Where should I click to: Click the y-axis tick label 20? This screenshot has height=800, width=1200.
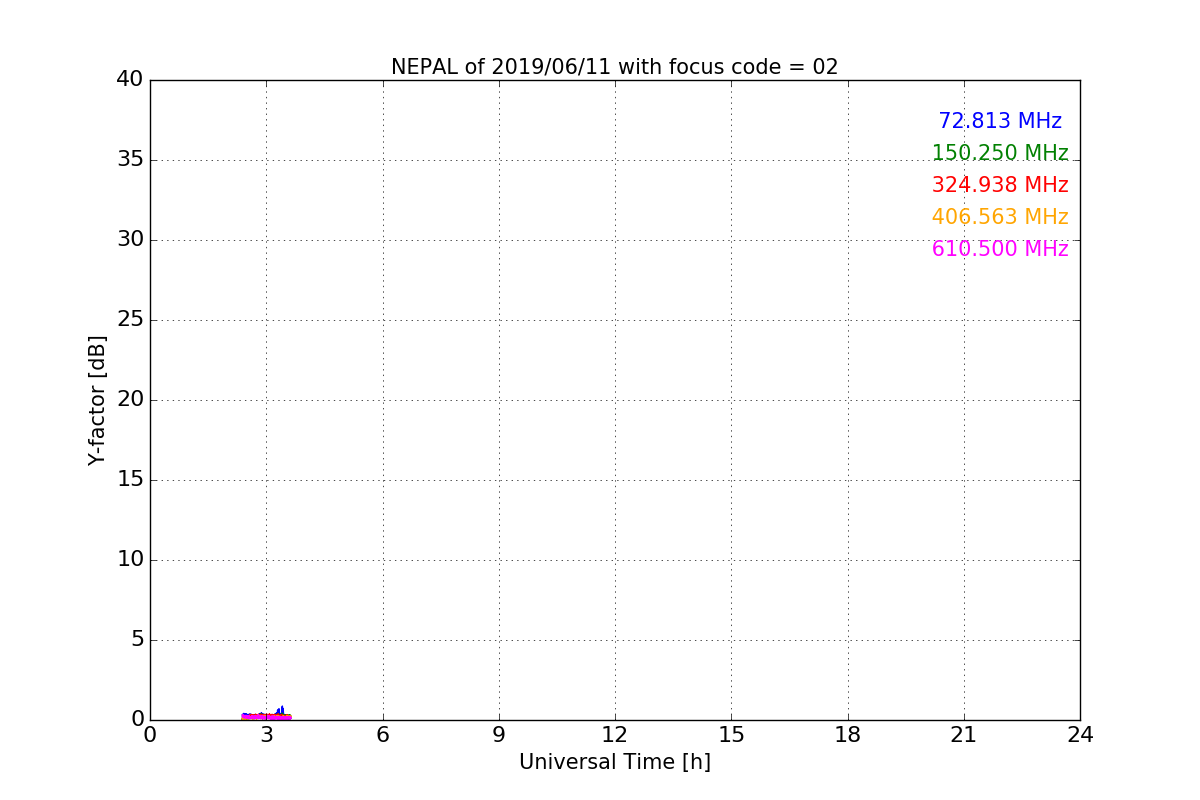130,399
